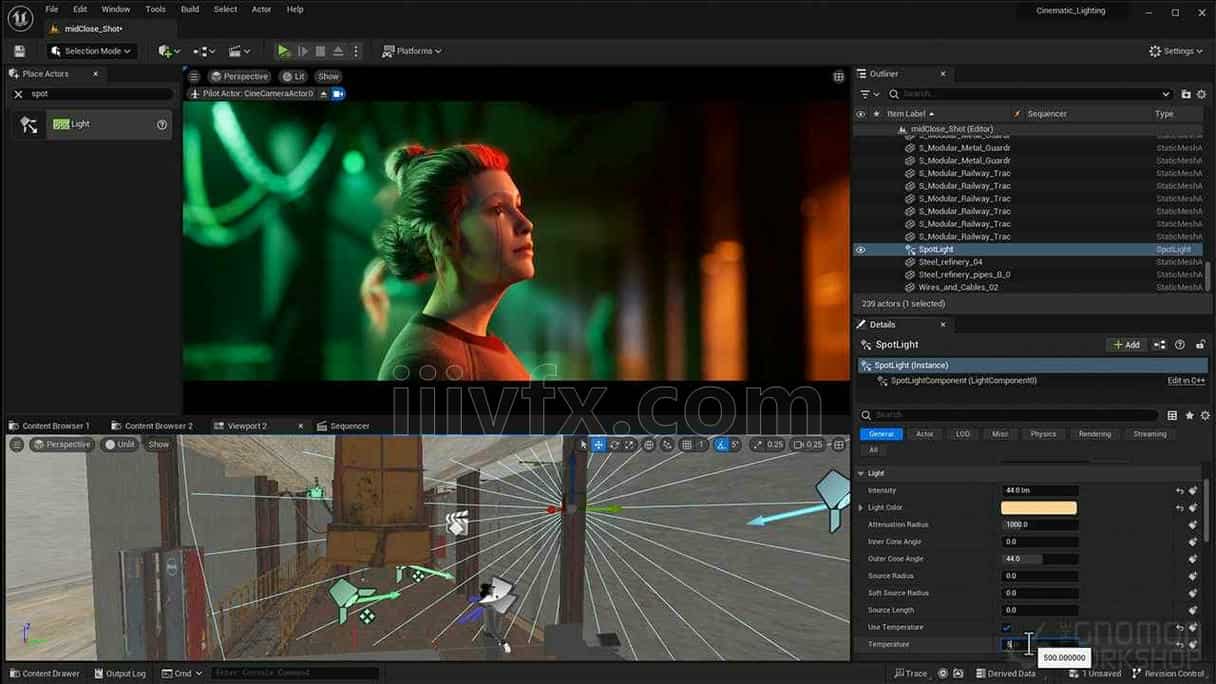Toggle scale snapping icon in Viewport 2
This screenshot has height=684, width=1216.
759,445
